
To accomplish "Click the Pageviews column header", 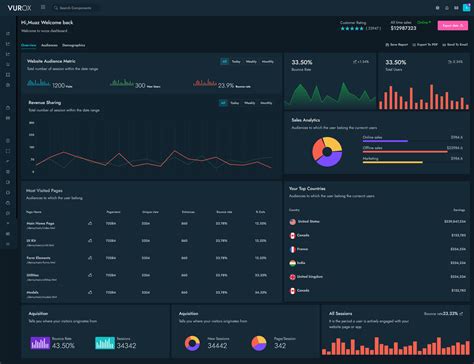I will (113, 212).
